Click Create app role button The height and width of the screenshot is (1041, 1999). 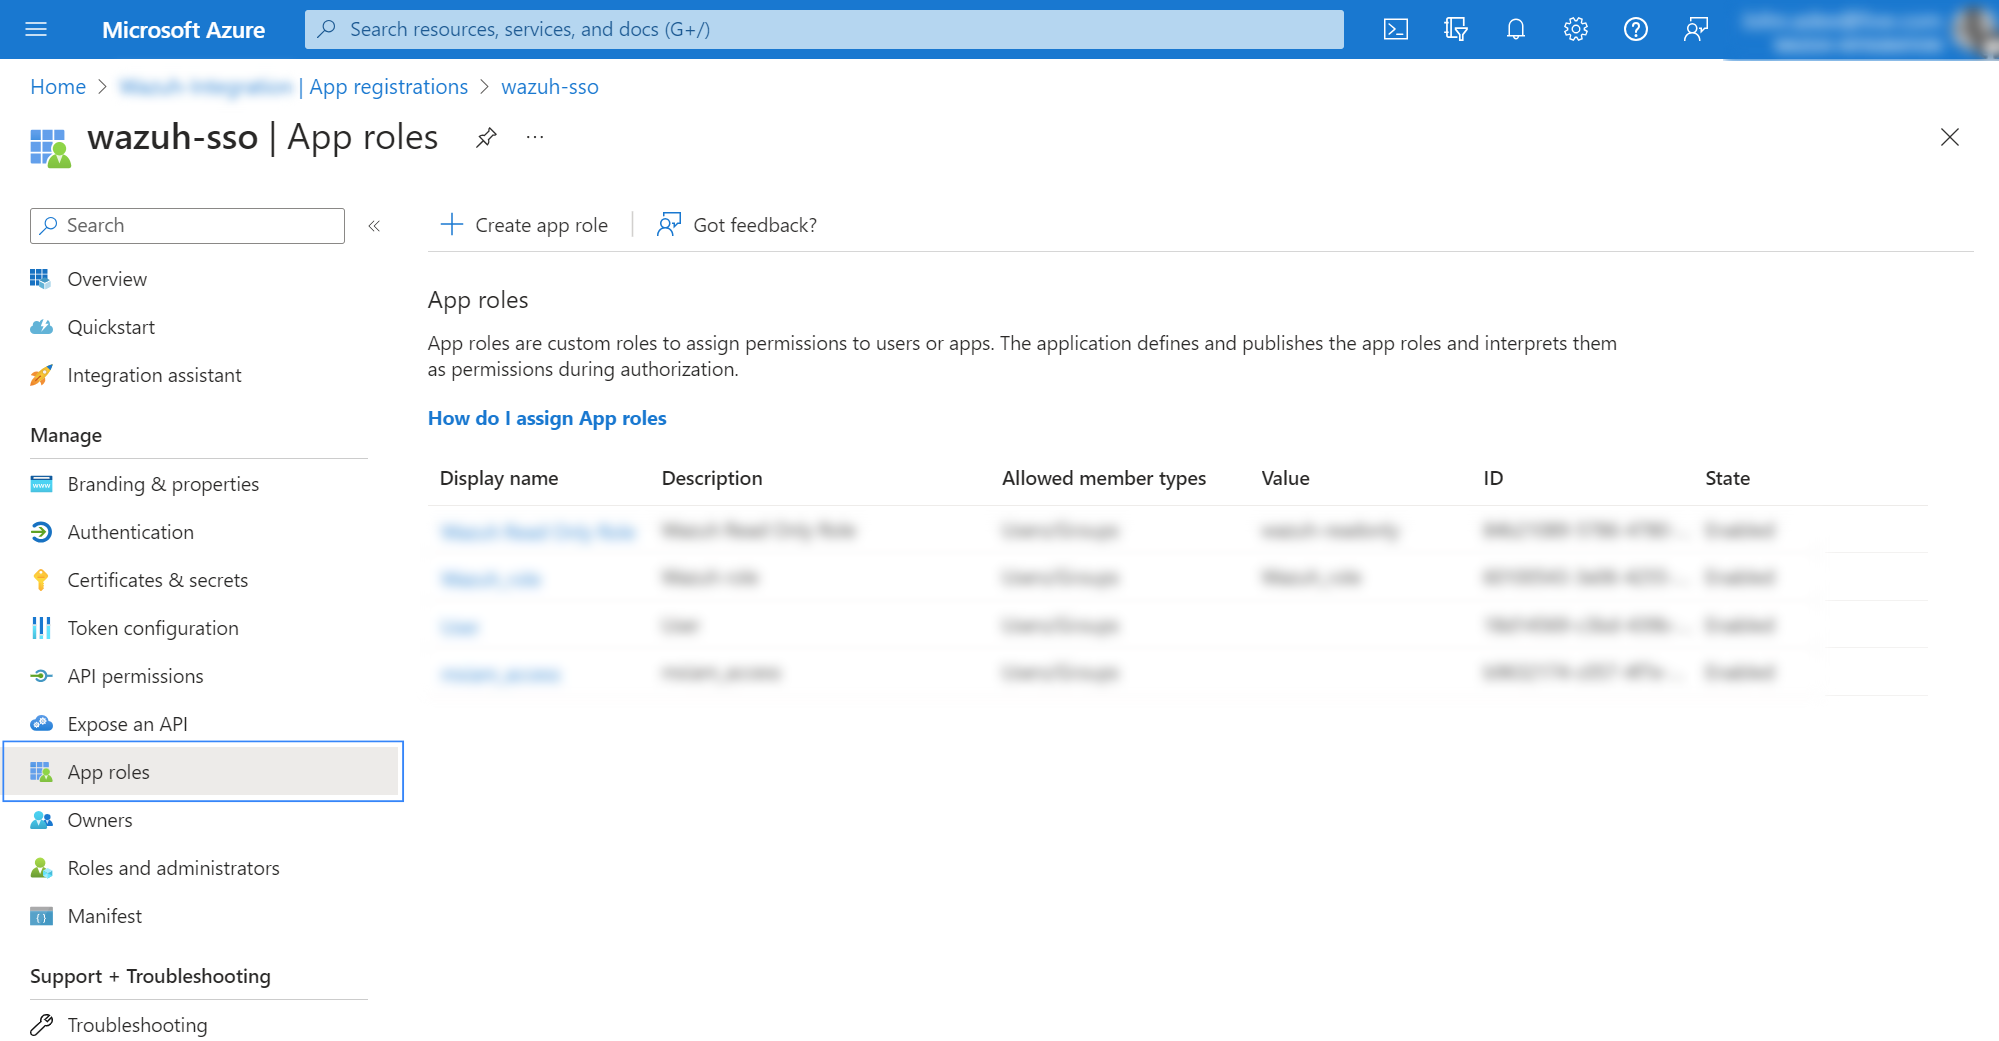coord(524,225)
